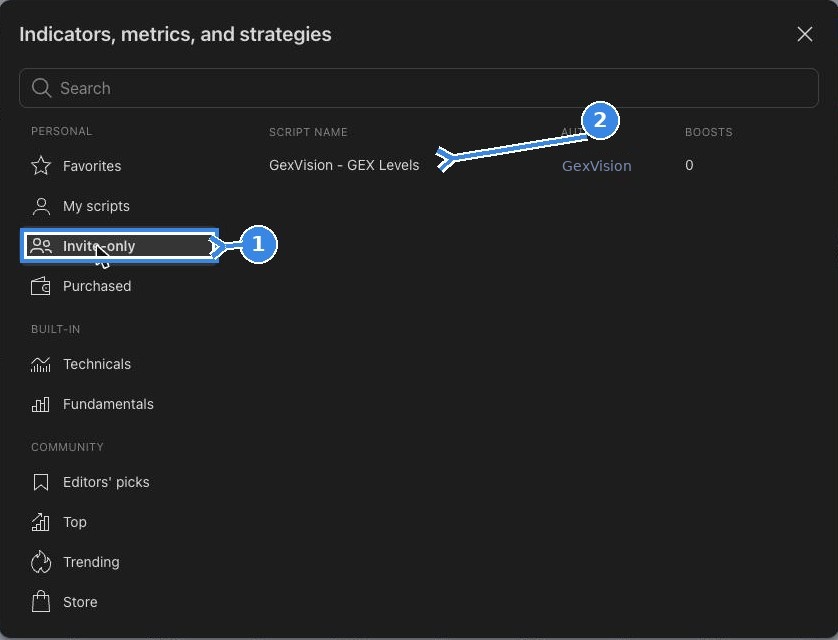Image resolution: width=838 pixels, height=640 pixels.
Task: Click the Store shopping bag icon
Action: [41, 602]
